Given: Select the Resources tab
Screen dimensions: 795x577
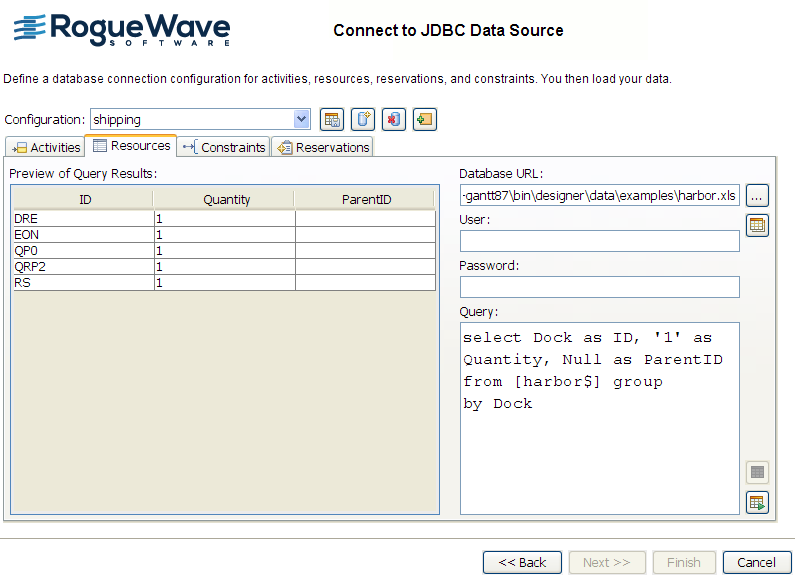Looking at the screenshot, I should pos(131,146).
